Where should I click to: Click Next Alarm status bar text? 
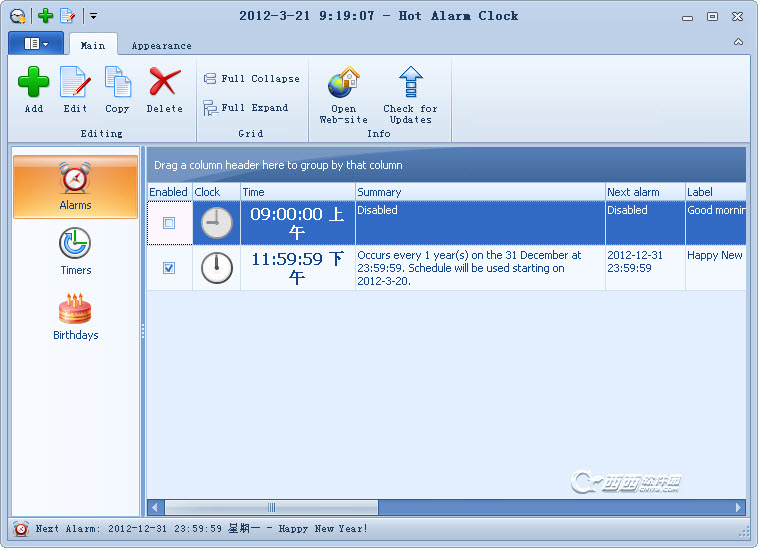click(201, 529)
